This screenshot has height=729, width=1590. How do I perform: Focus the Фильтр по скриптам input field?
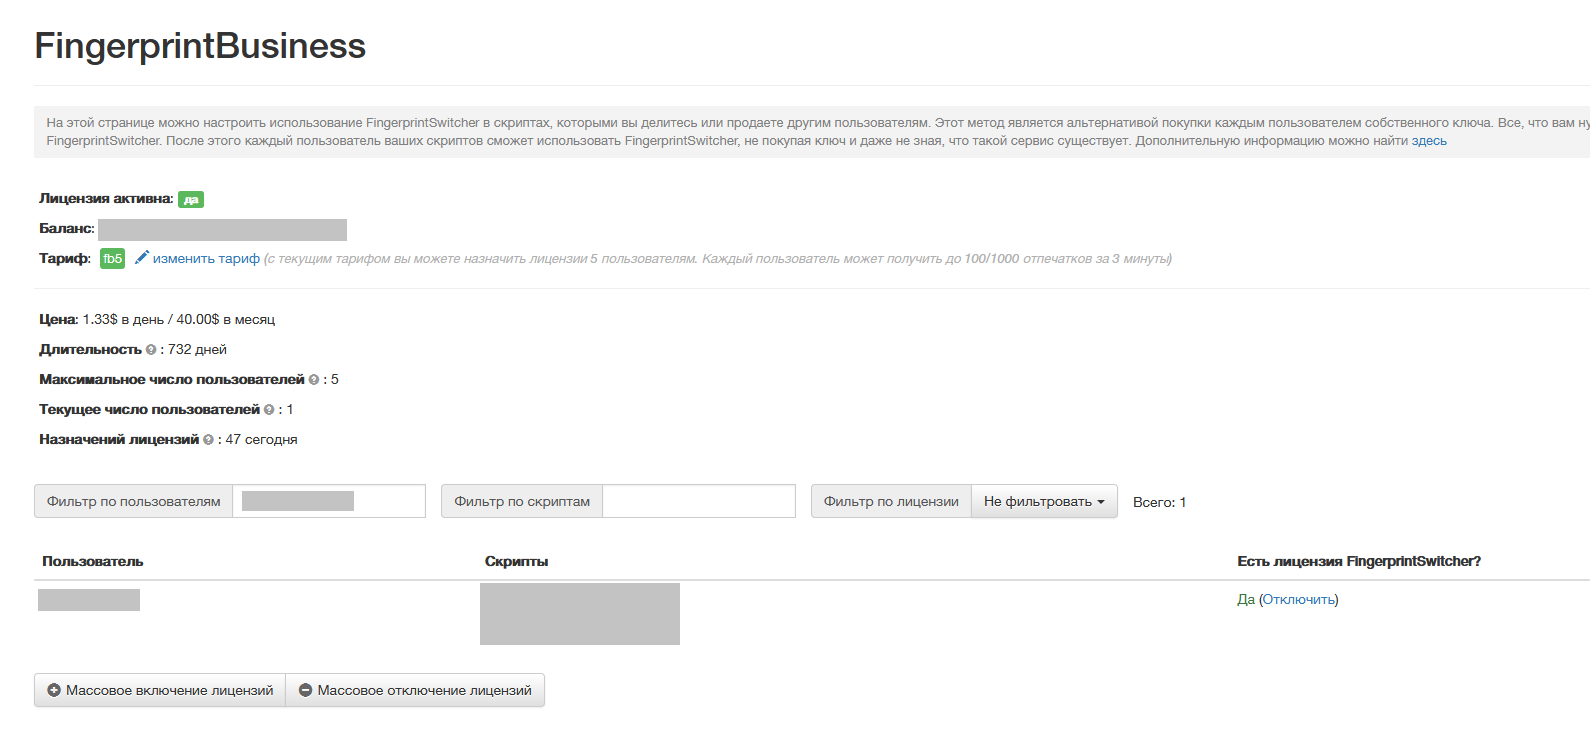698,502
